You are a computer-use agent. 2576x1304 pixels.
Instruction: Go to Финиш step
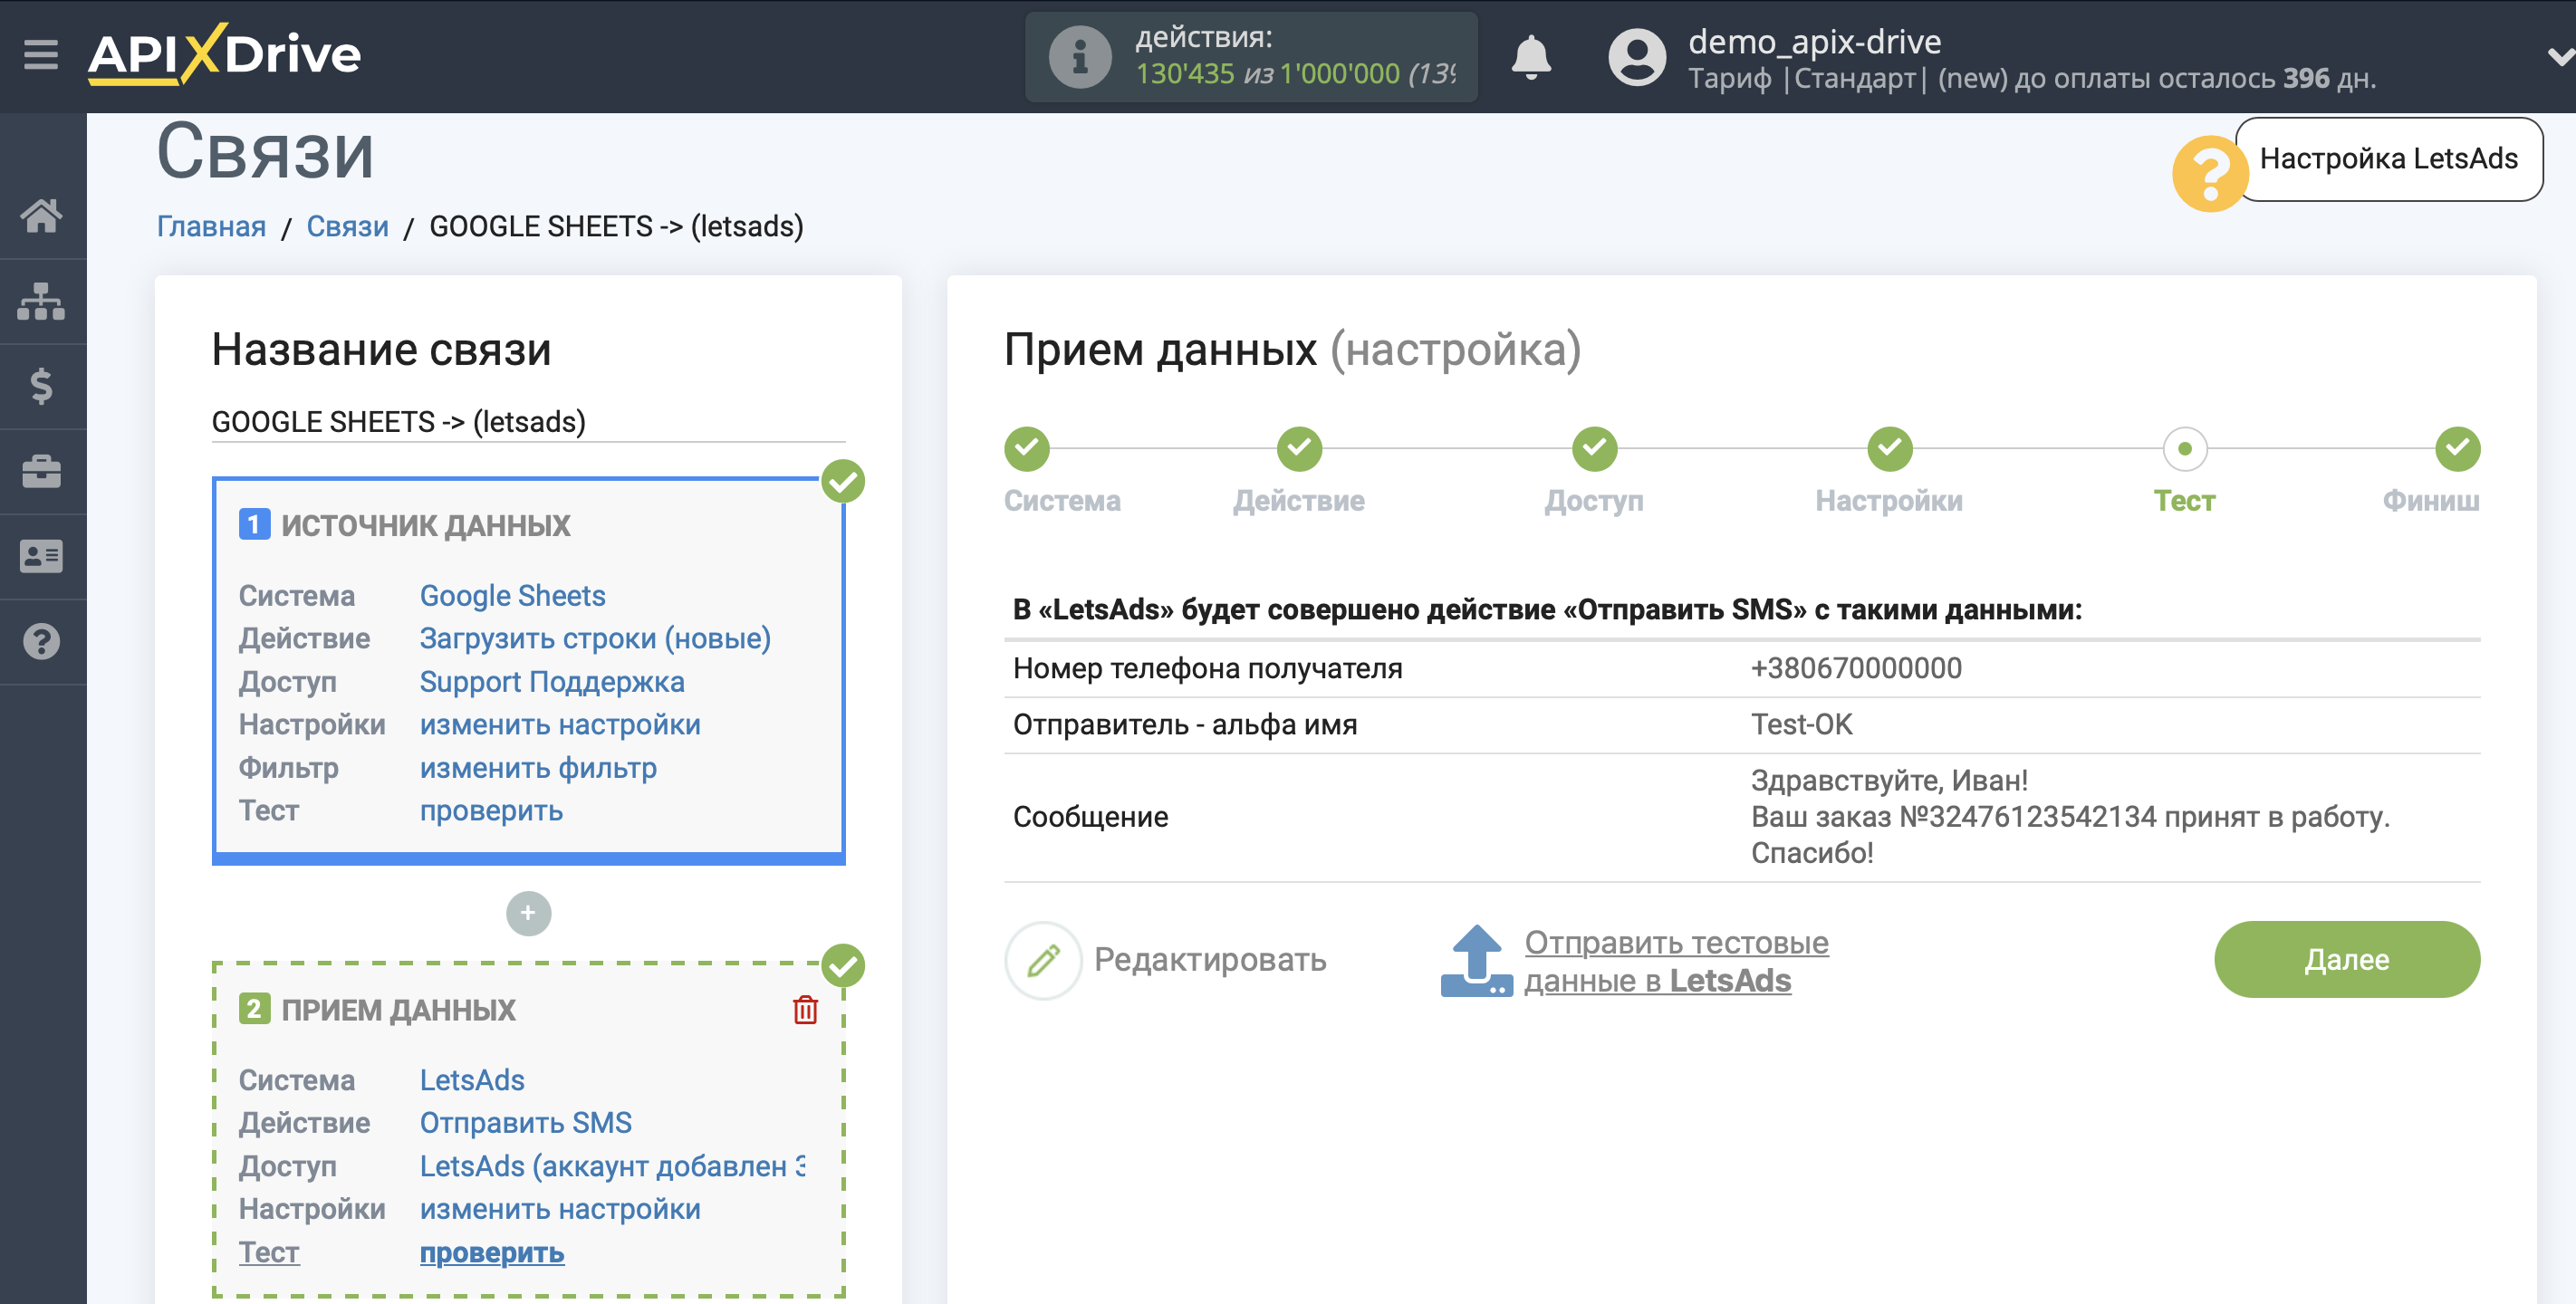tap(2457, 449)
